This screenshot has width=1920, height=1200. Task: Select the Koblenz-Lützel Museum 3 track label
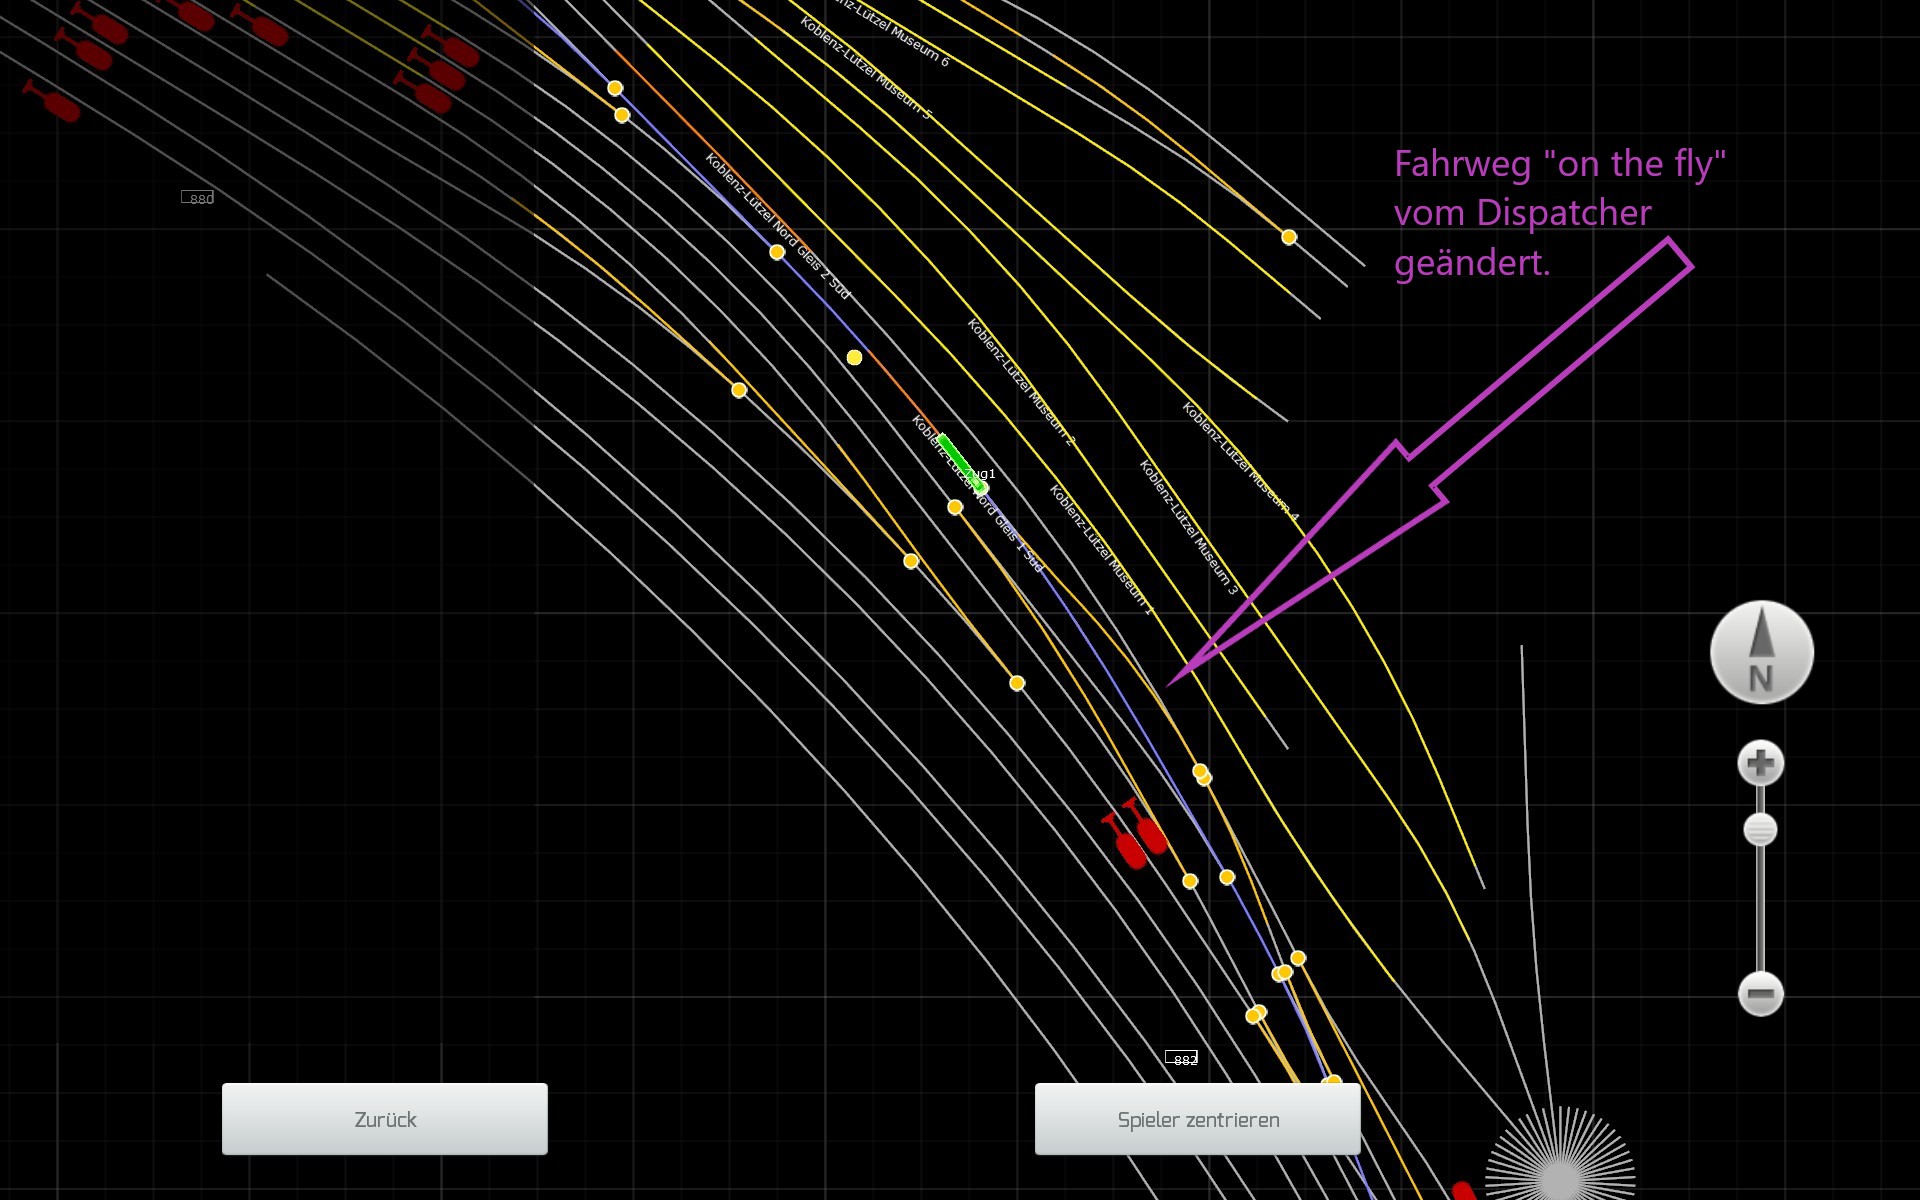(x=1188, y=527)
